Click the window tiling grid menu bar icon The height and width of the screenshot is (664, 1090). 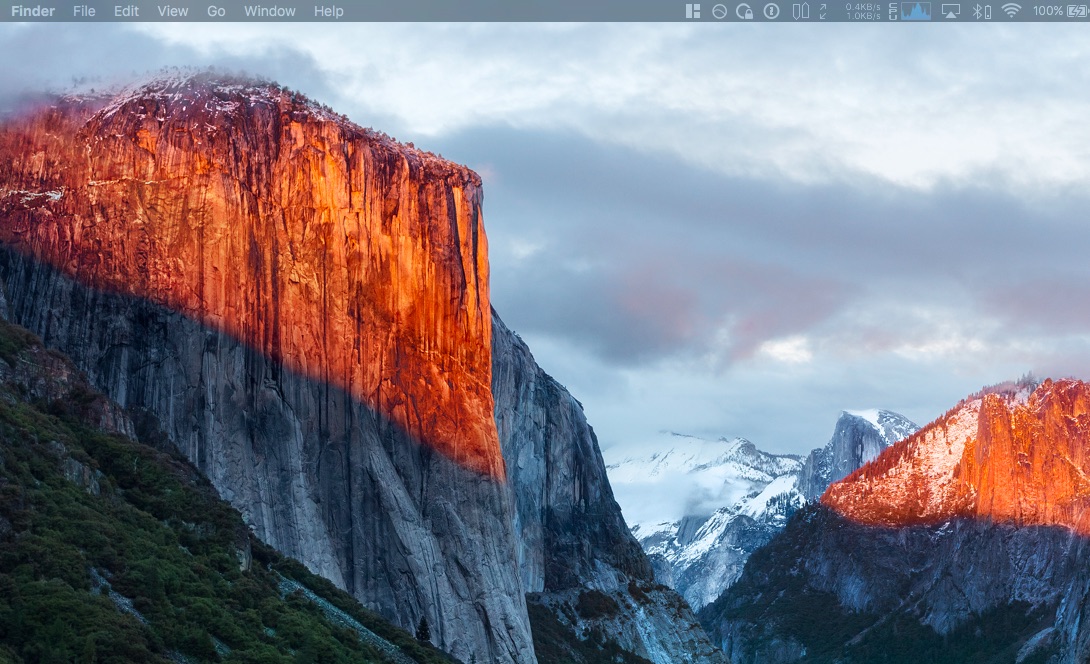693,11
